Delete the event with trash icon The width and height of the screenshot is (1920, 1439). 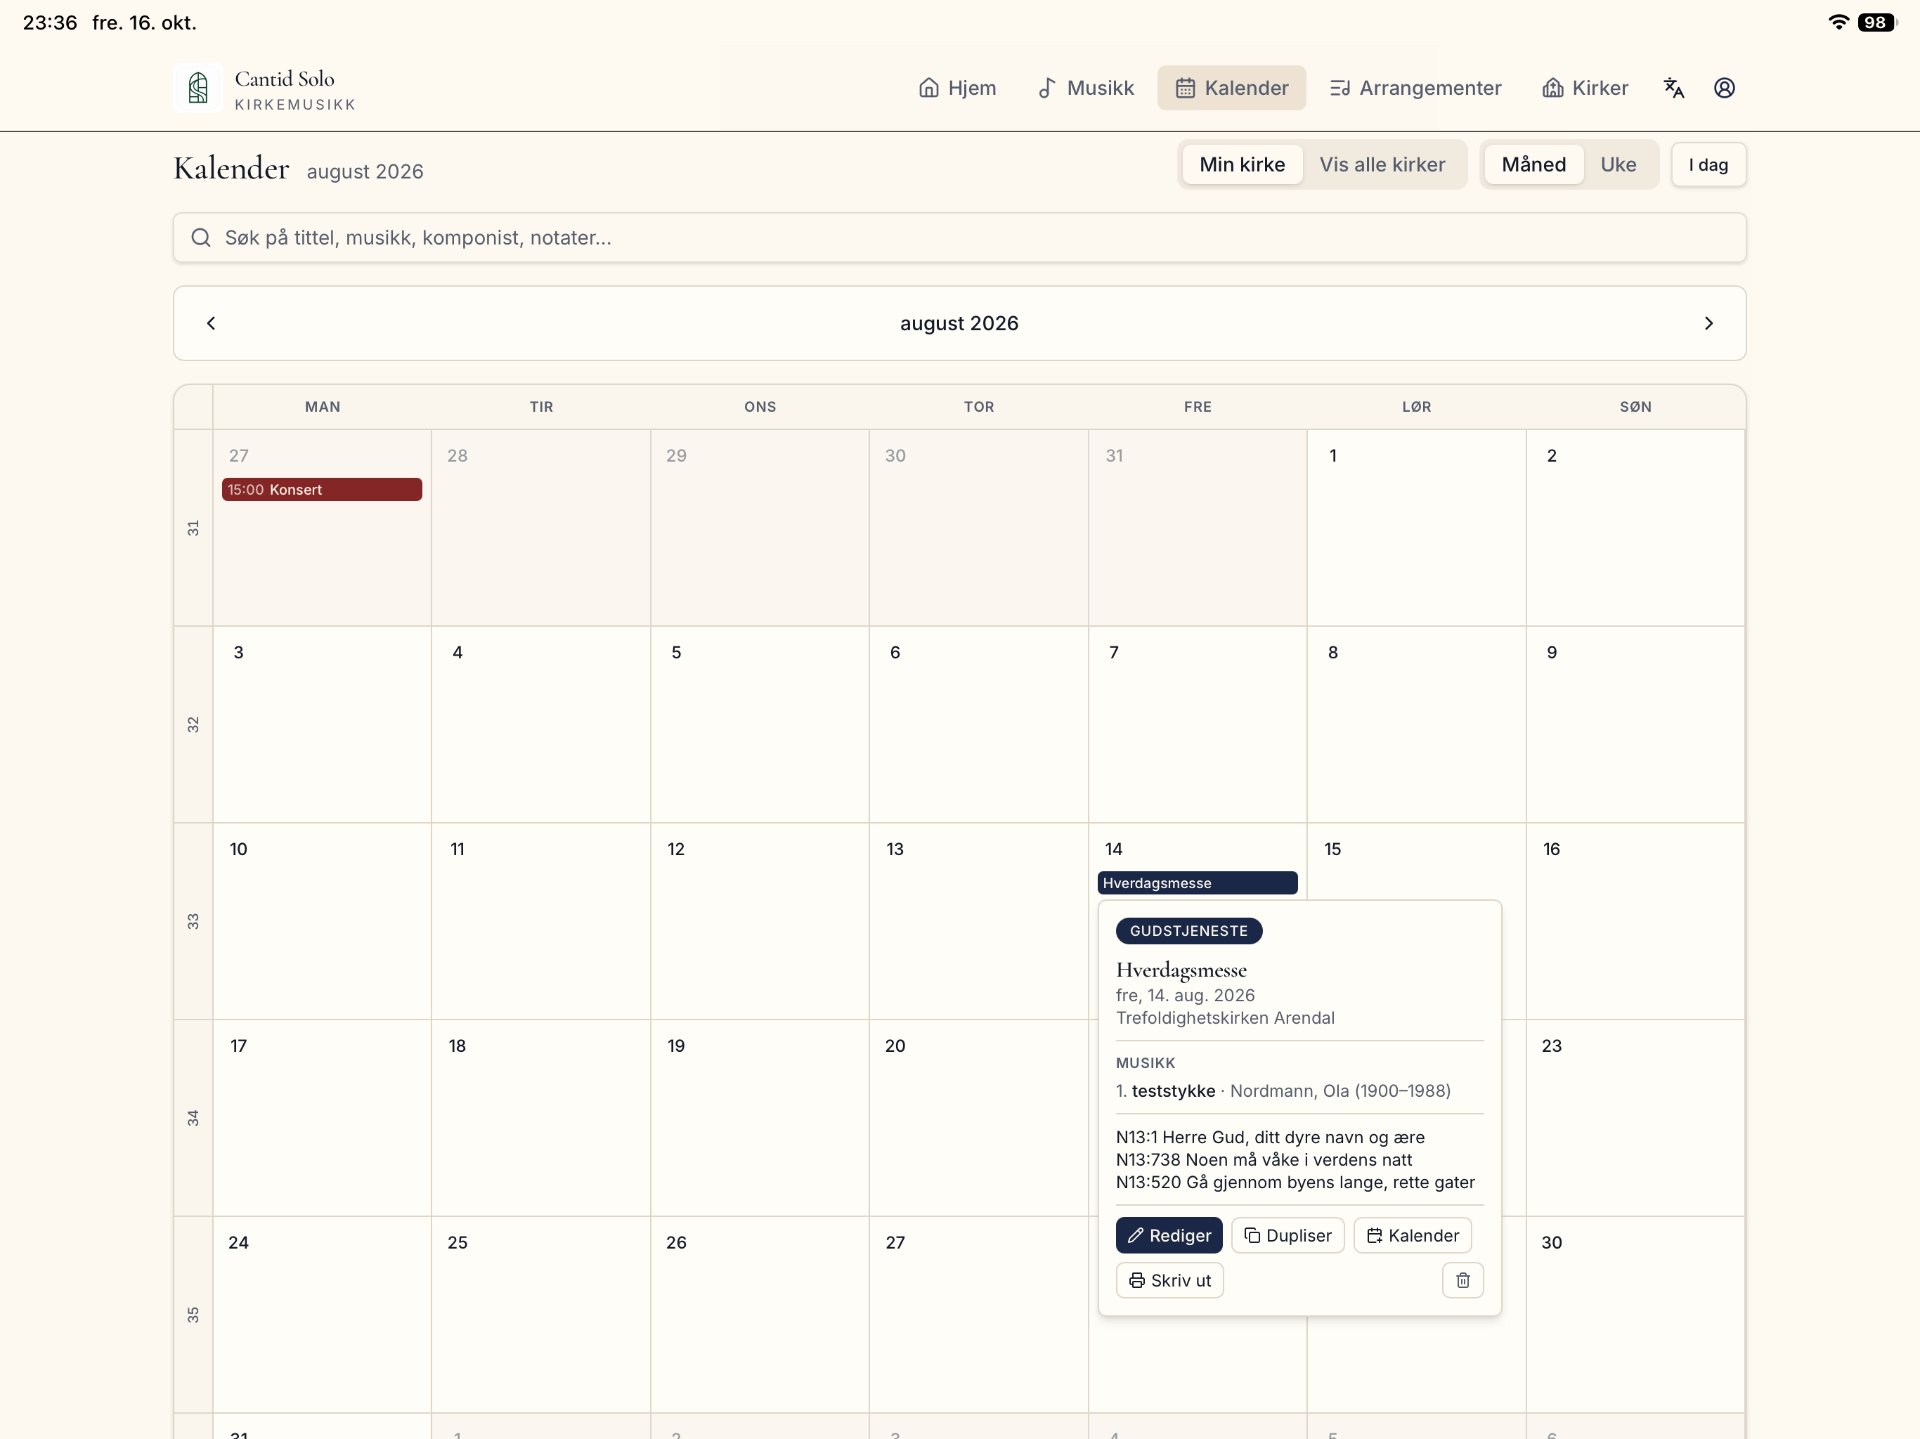[1463, 1280]
